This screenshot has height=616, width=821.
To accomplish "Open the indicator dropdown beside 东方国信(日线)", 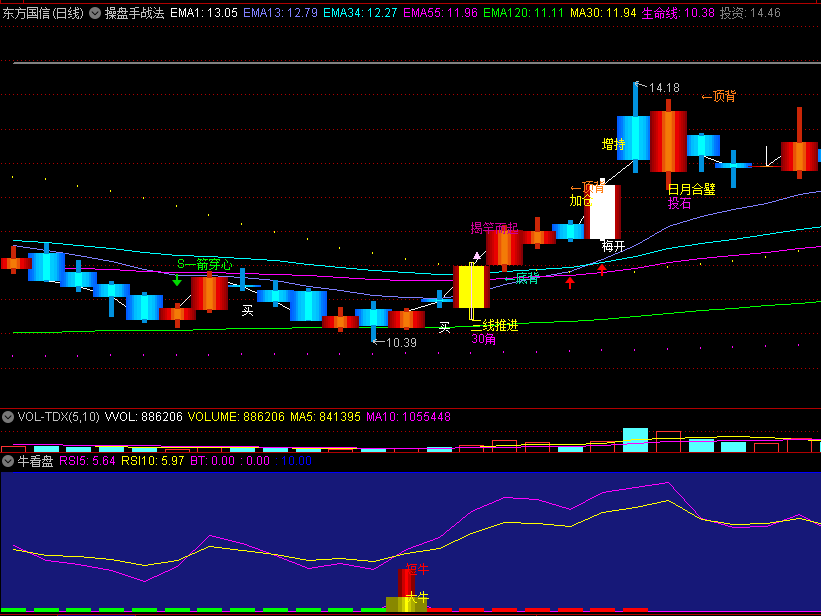I will click(x=95, y=13).
